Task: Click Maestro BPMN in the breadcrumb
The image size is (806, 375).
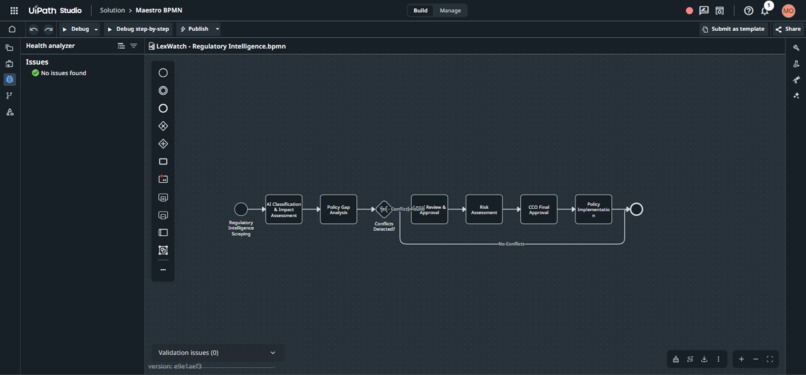Action: pyautogui.click(x=159, y=10)
